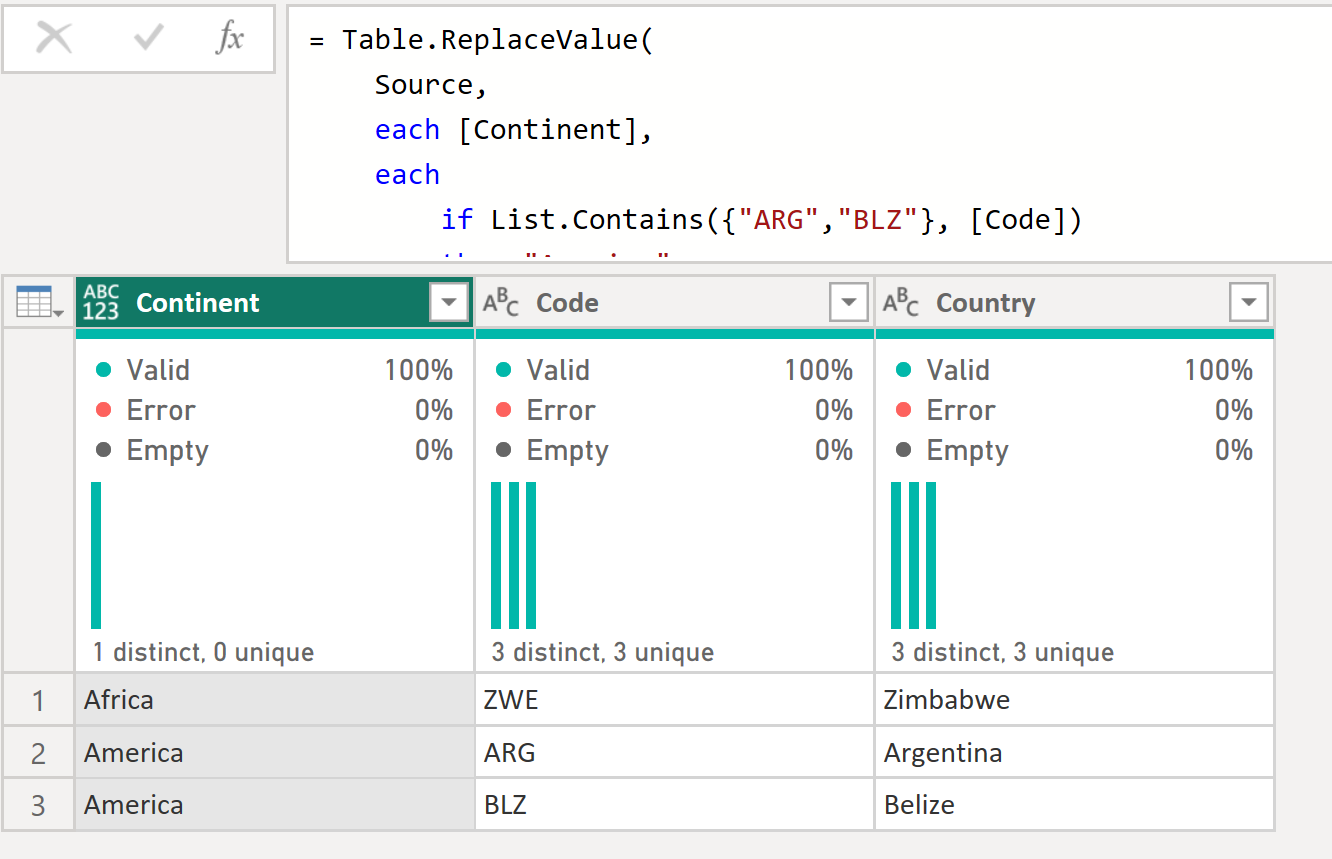Screen dimensions: 1332x859
Task: Click inside the formula bar editor
Action: coord(809,132)
